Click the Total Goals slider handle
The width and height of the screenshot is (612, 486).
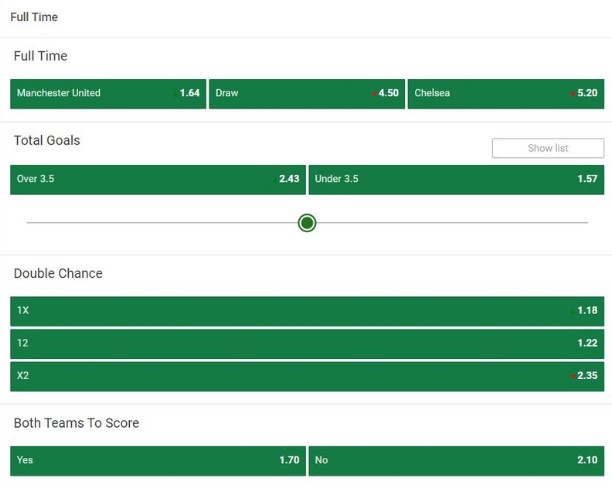pyautogui.click(x=307, y=223)
